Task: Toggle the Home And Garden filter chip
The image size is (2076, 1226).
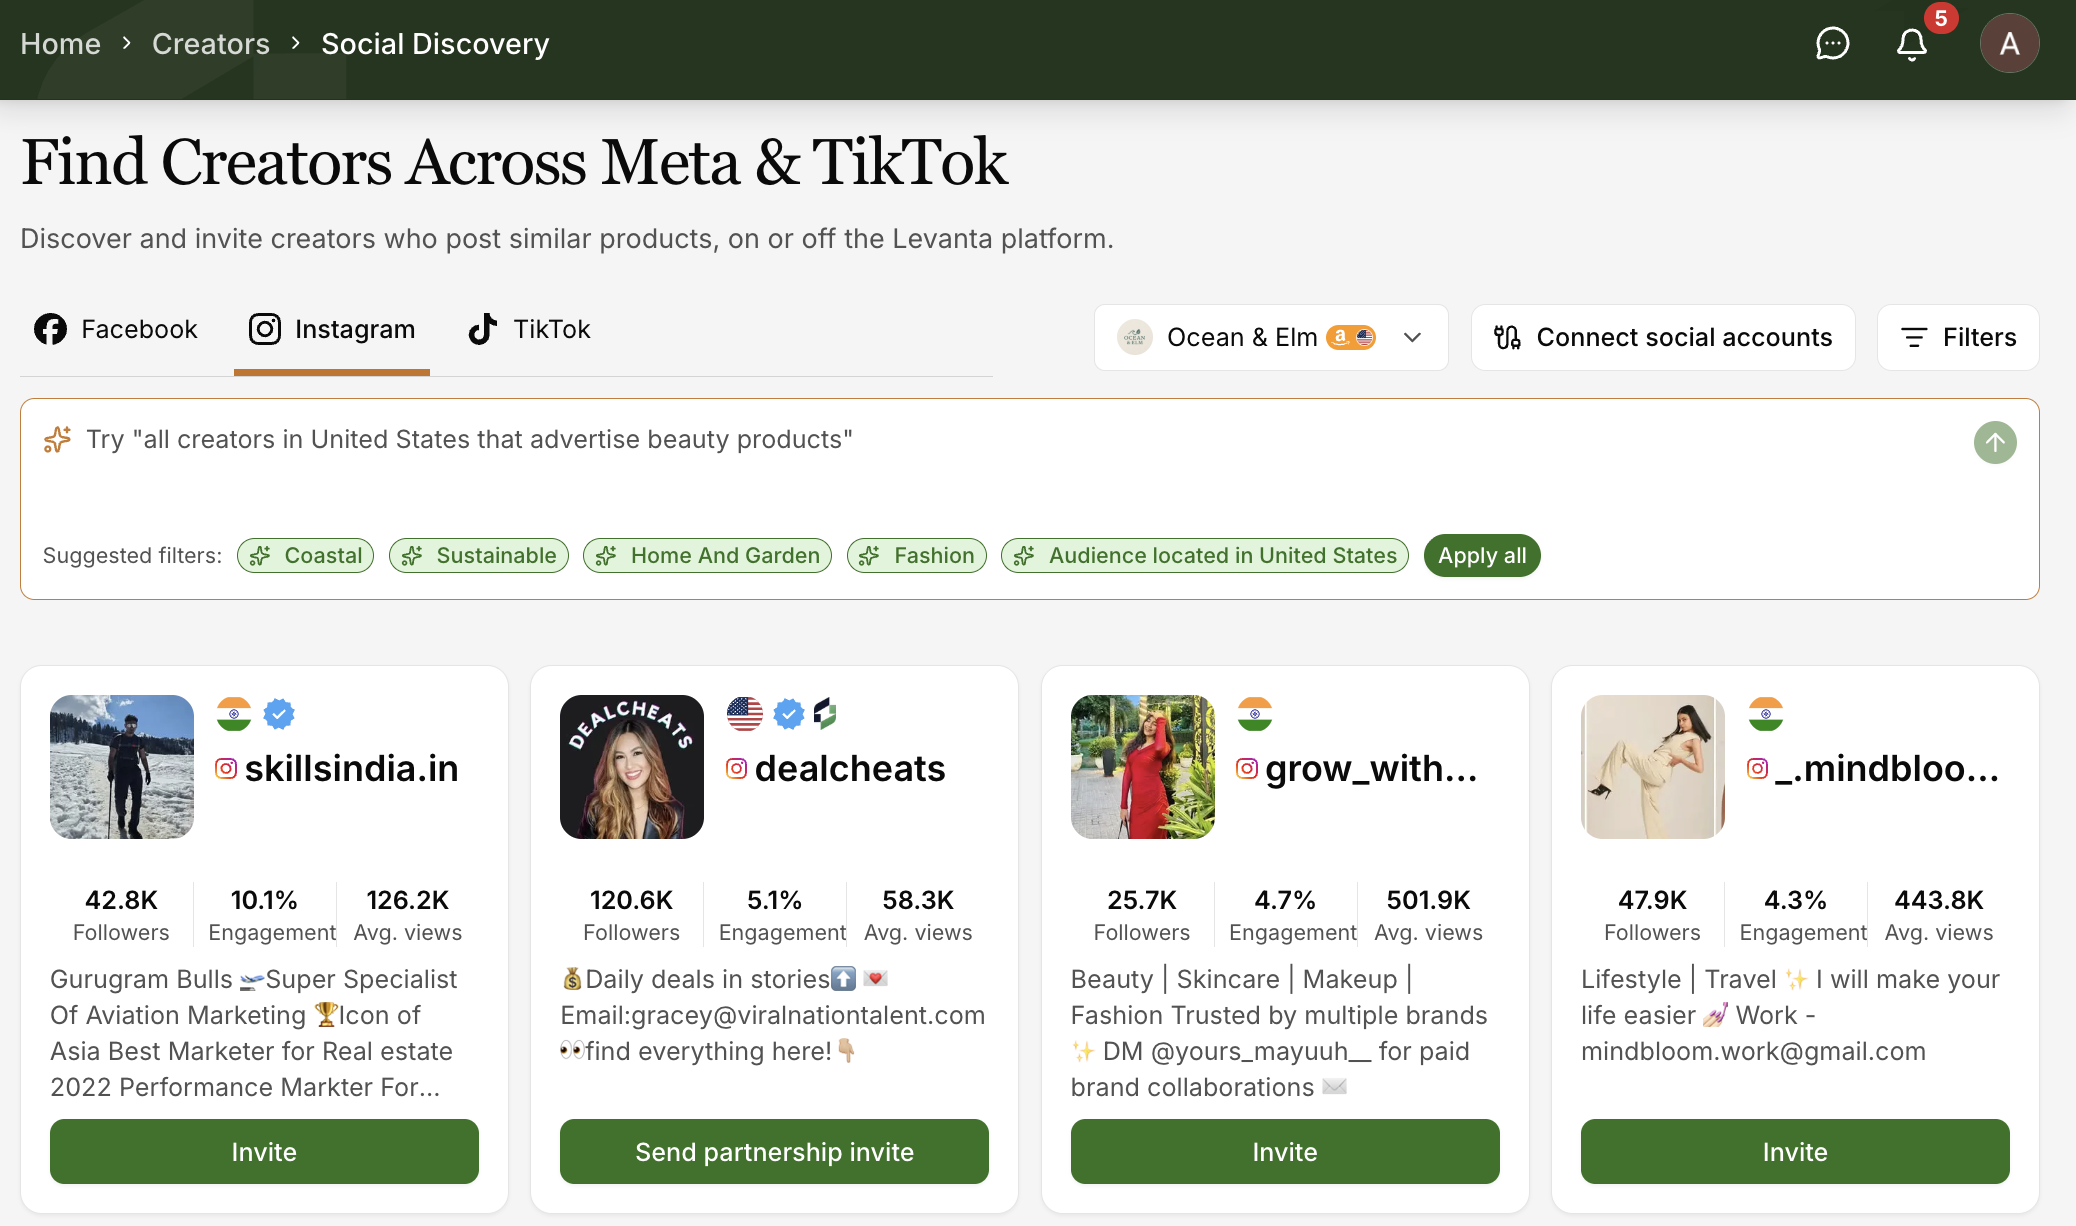Action: click(707, 555)
